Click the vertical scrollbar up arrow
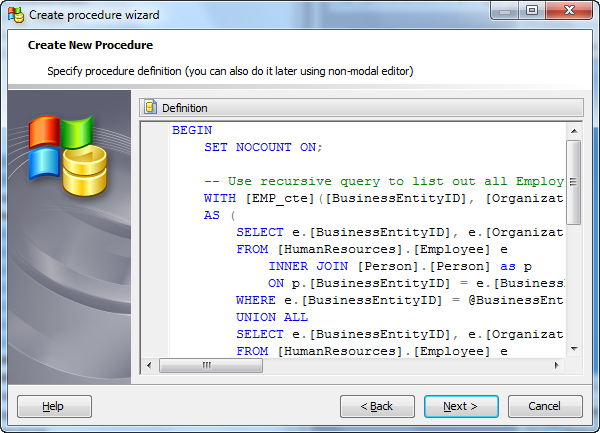Image resolution: width=600 pixels, height=433 pixels. (573, 130)
